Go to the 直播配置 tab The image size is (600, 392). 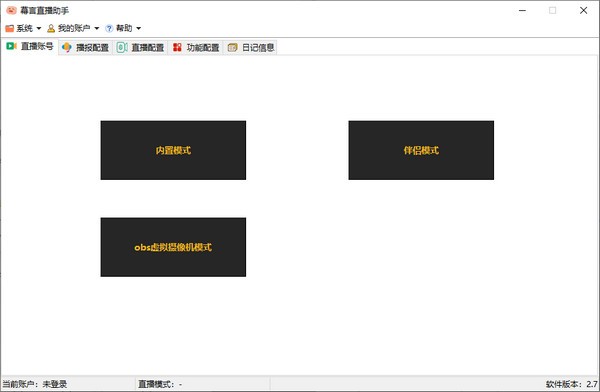(x=140, y=47)
